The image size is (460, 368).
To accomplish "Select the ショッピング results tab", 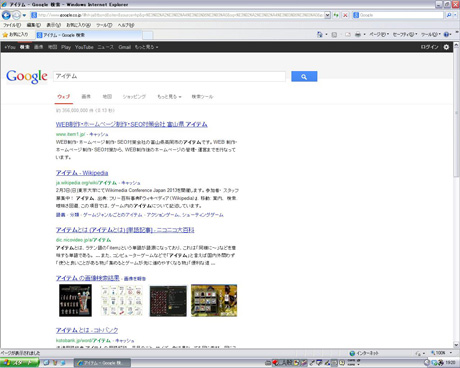I will click(134, 97).
